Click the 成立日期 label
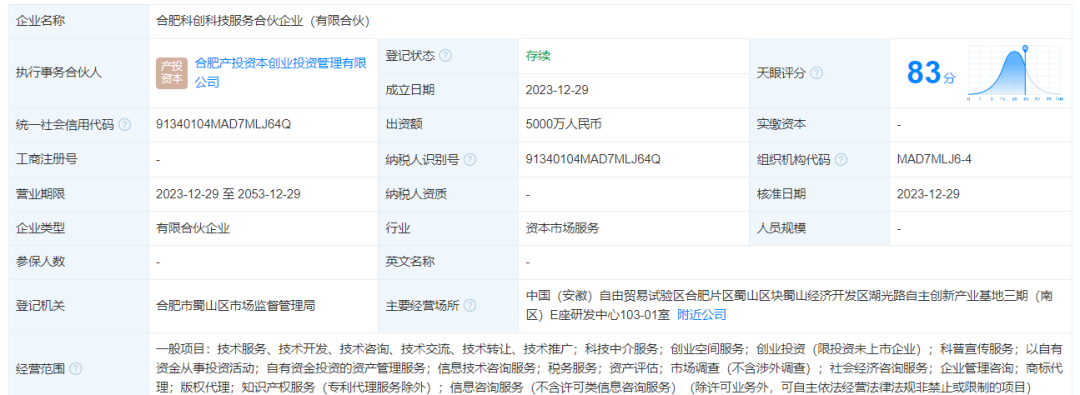Screen dimensions: 1080x395 click(410, 90)
